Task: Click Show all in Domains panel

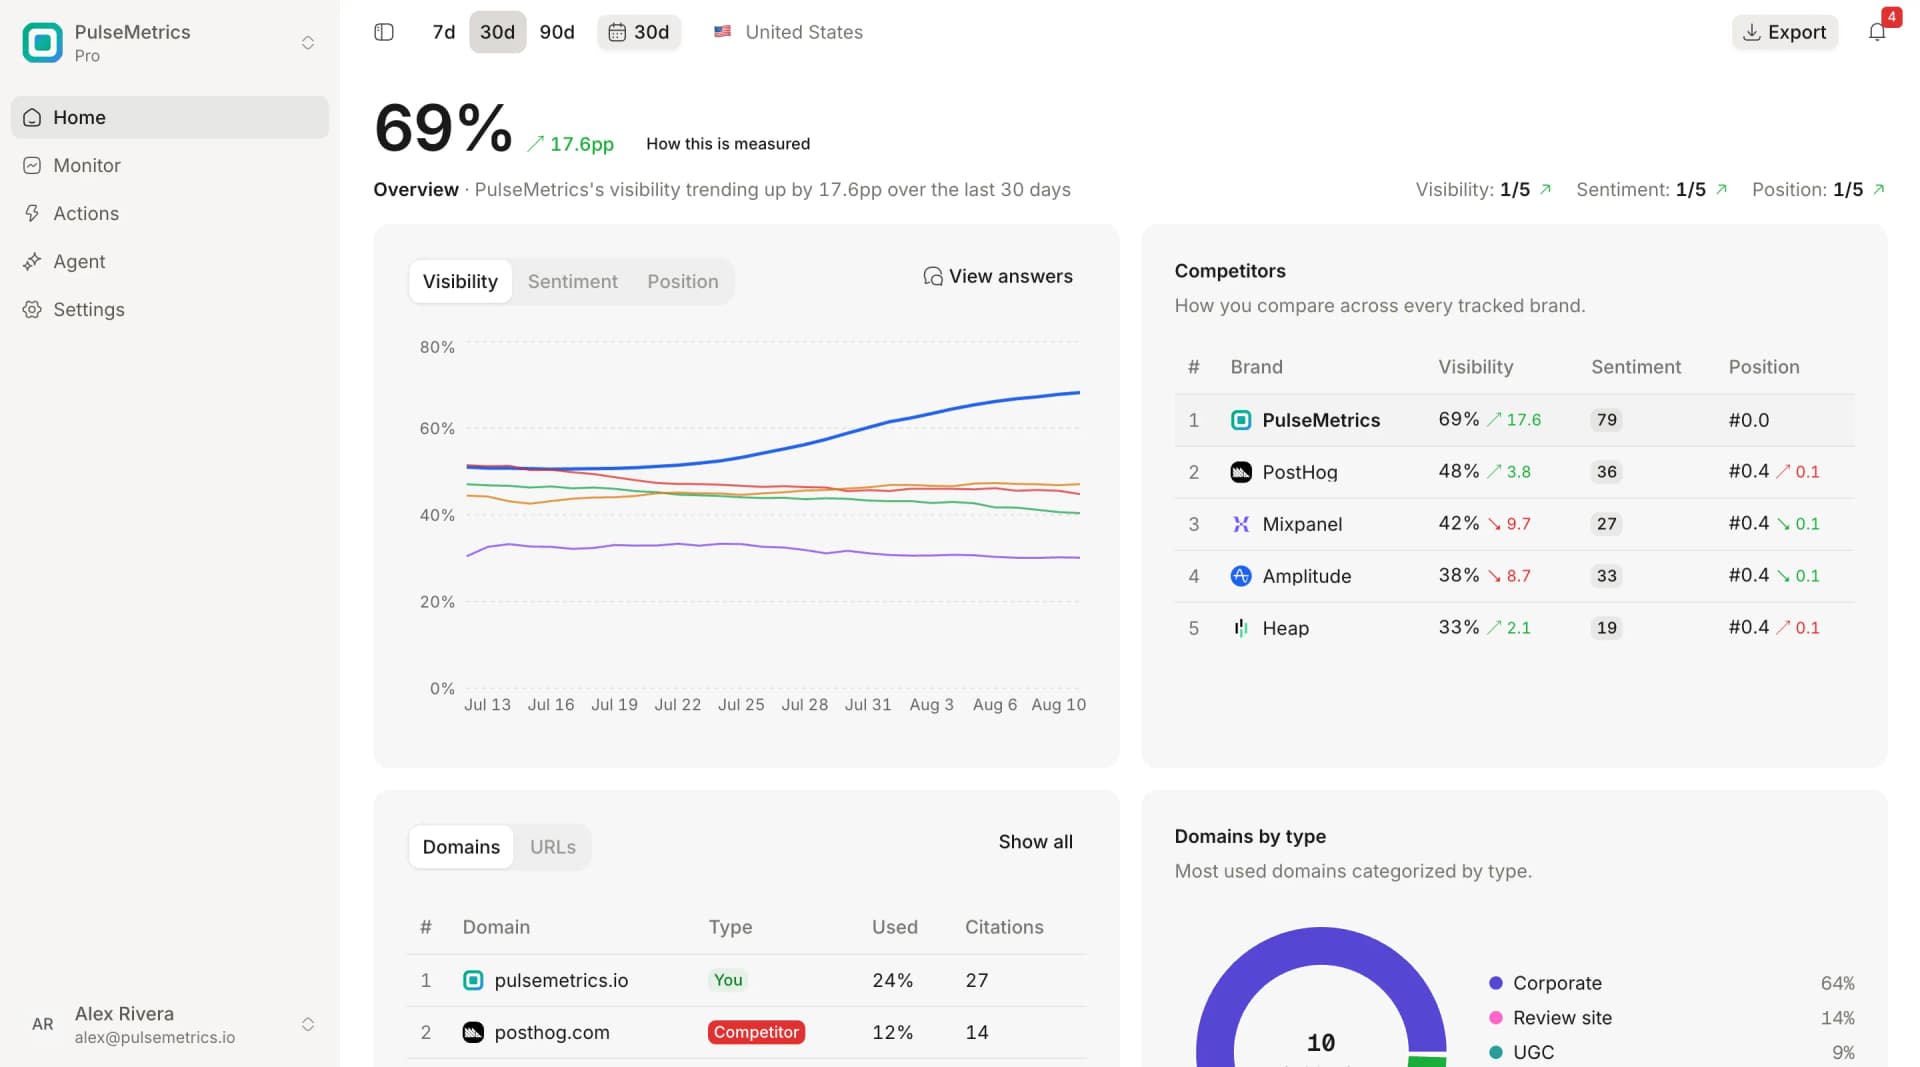Action: point(1035,842)
